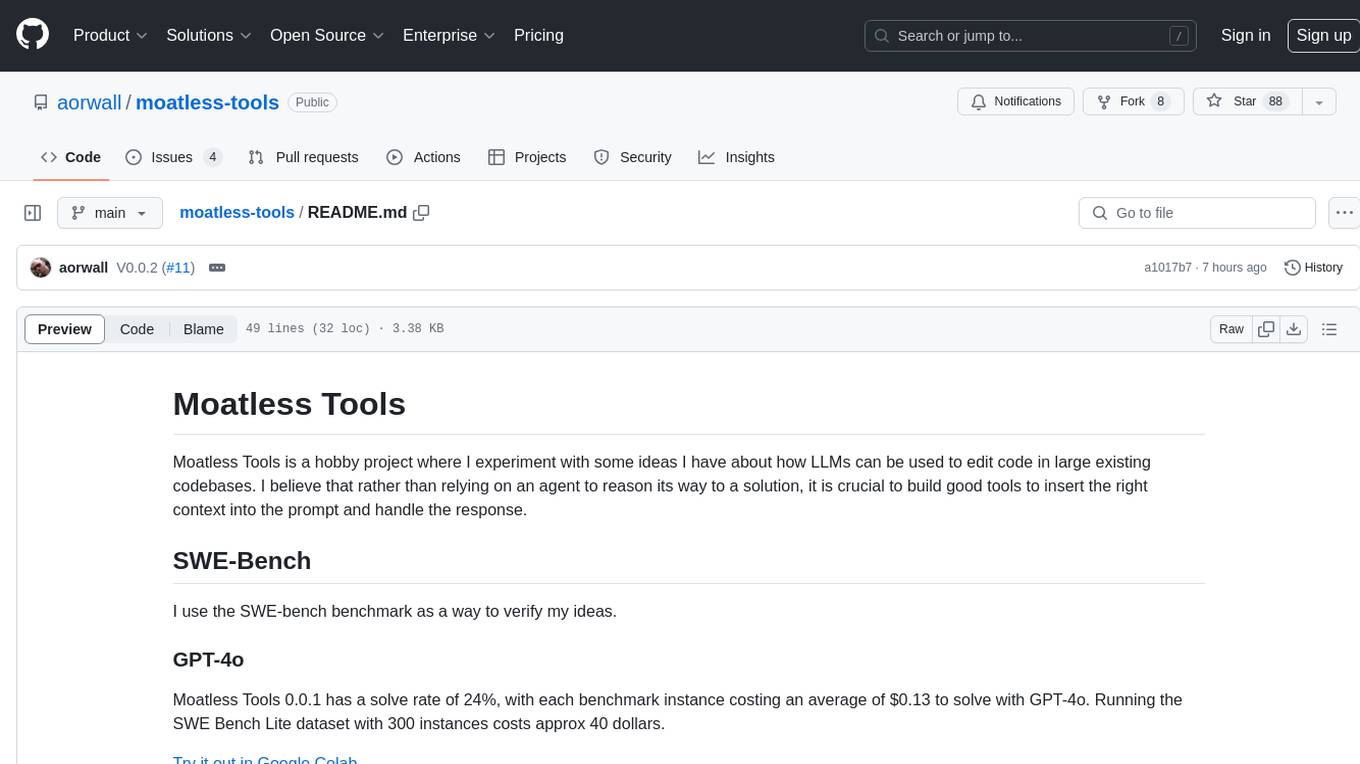Switch to the Pull requests tab
This screenshot has height=764, width=1360.
(303, 157)
